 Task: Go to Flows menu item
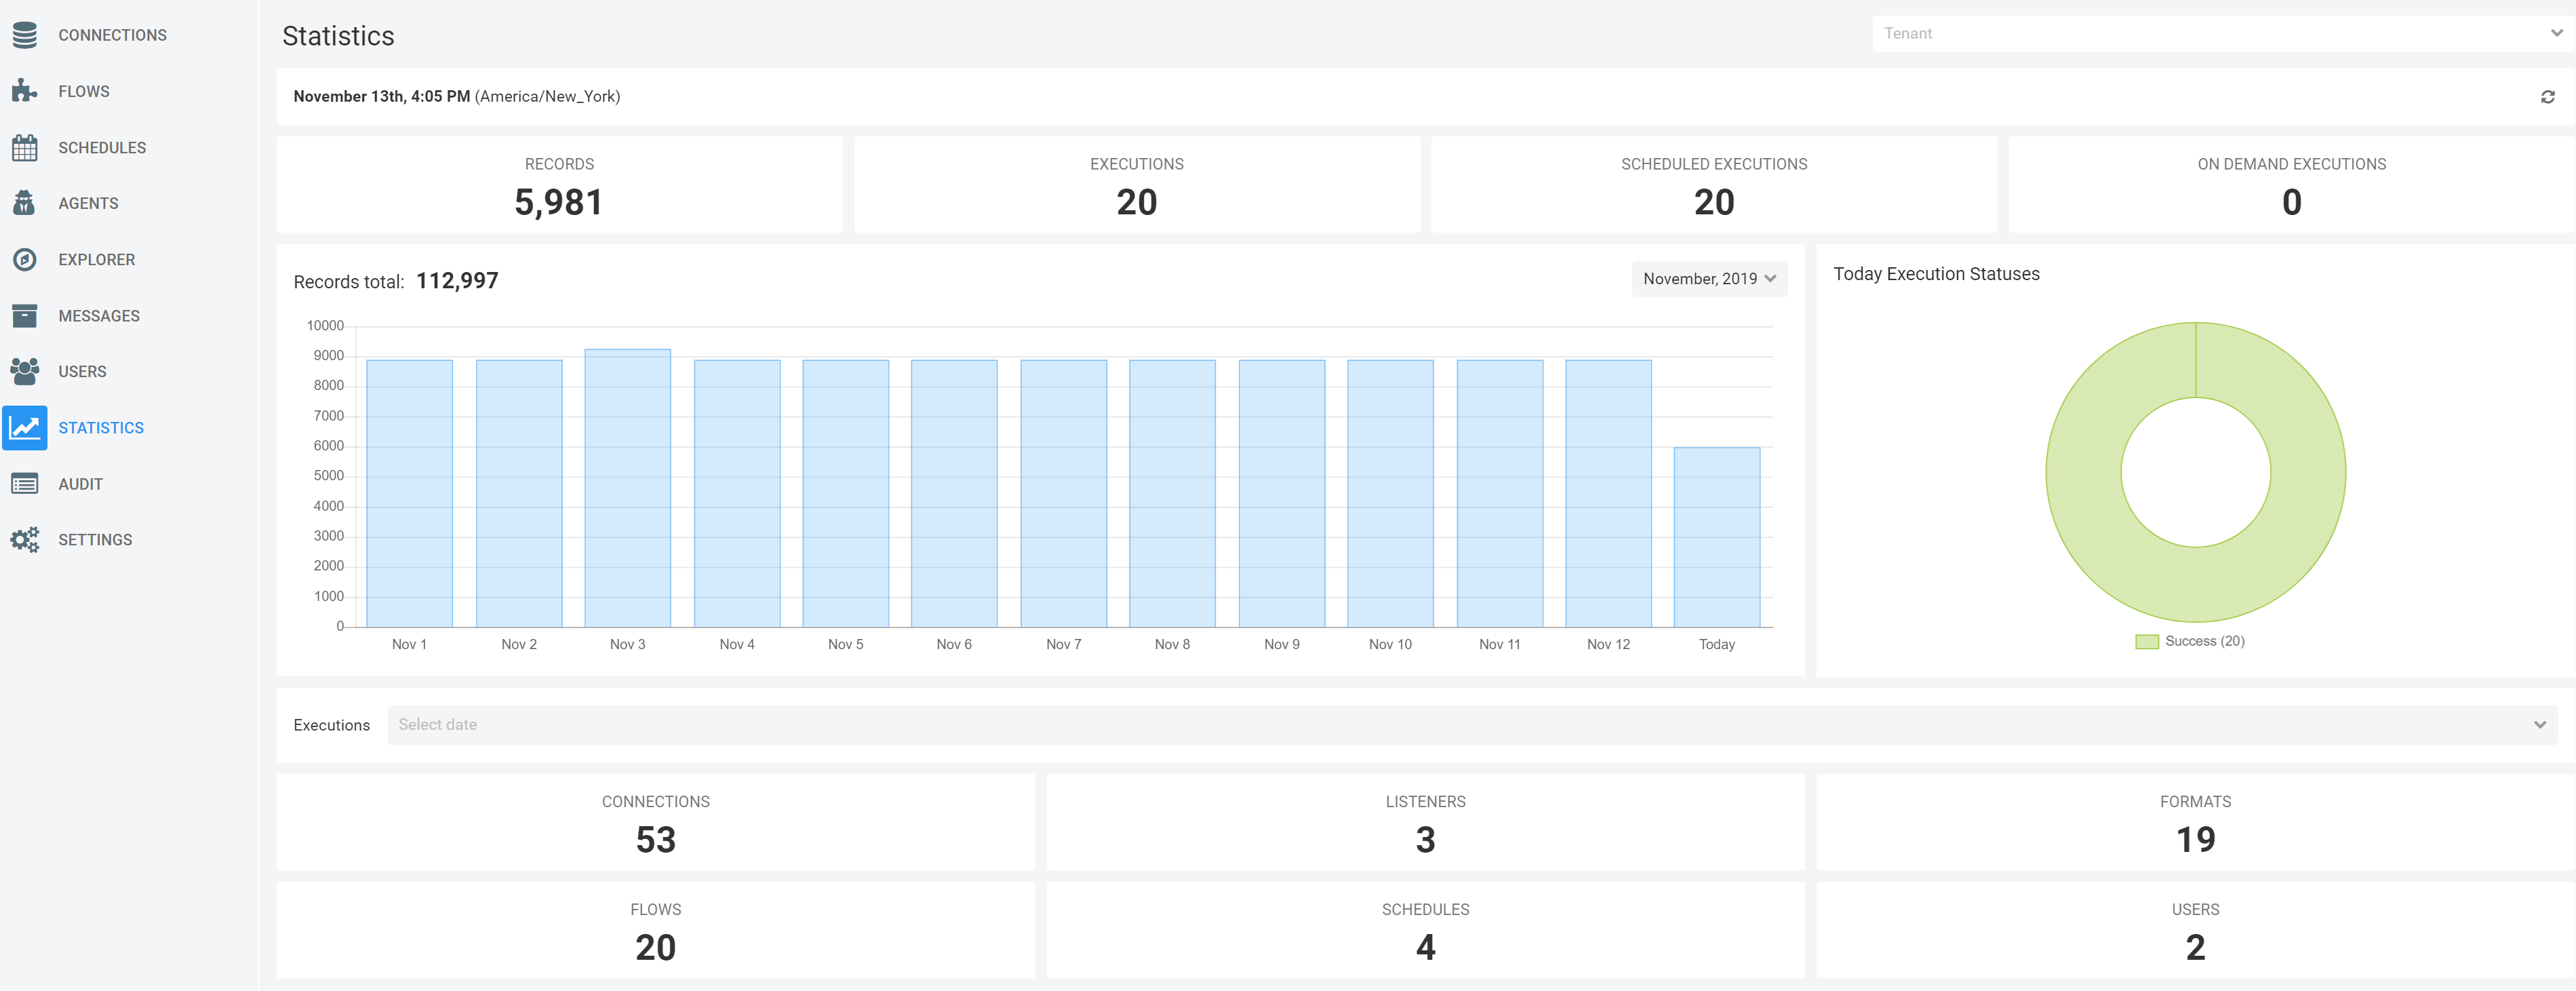[x=84, y=91]
